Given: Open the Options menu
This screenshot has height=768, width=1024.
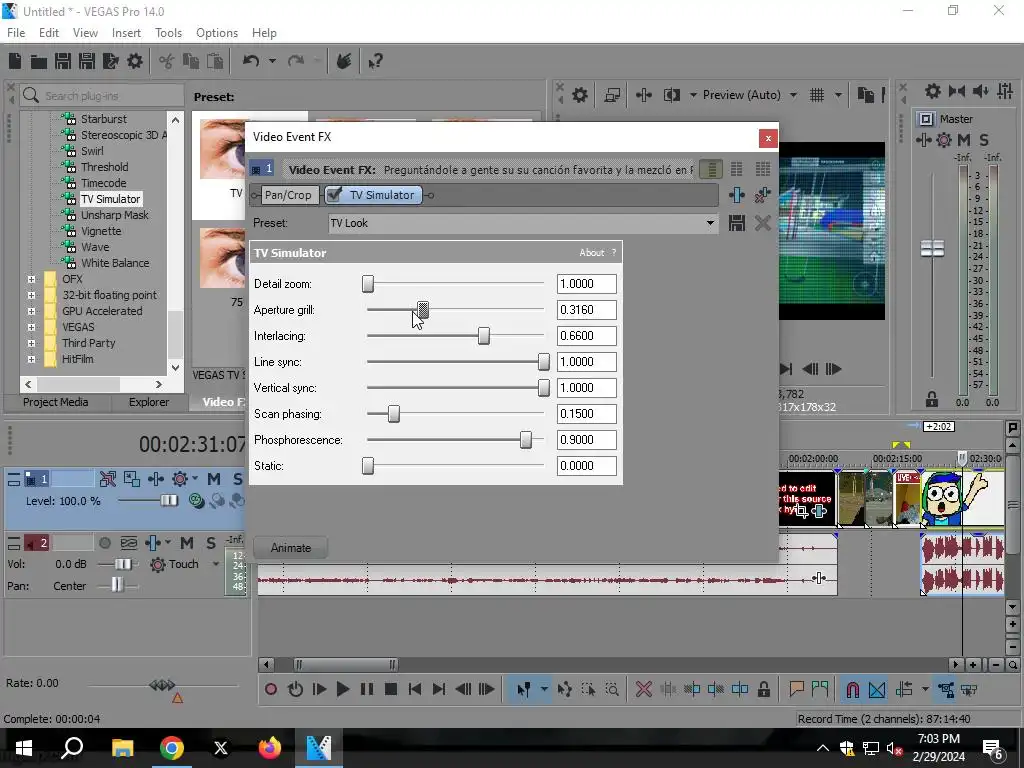Looking at the screenshot, I should coord(217,33).
